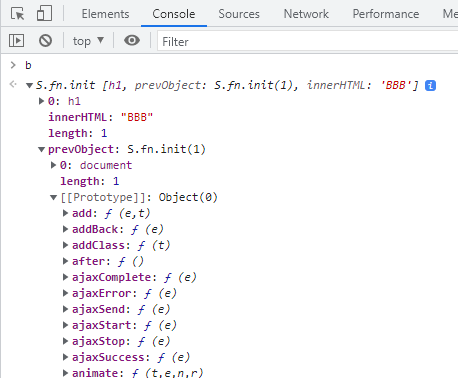Viewport: 458px width, 378px height.
Task: Select the Console tab
Action: coord(174,14)
